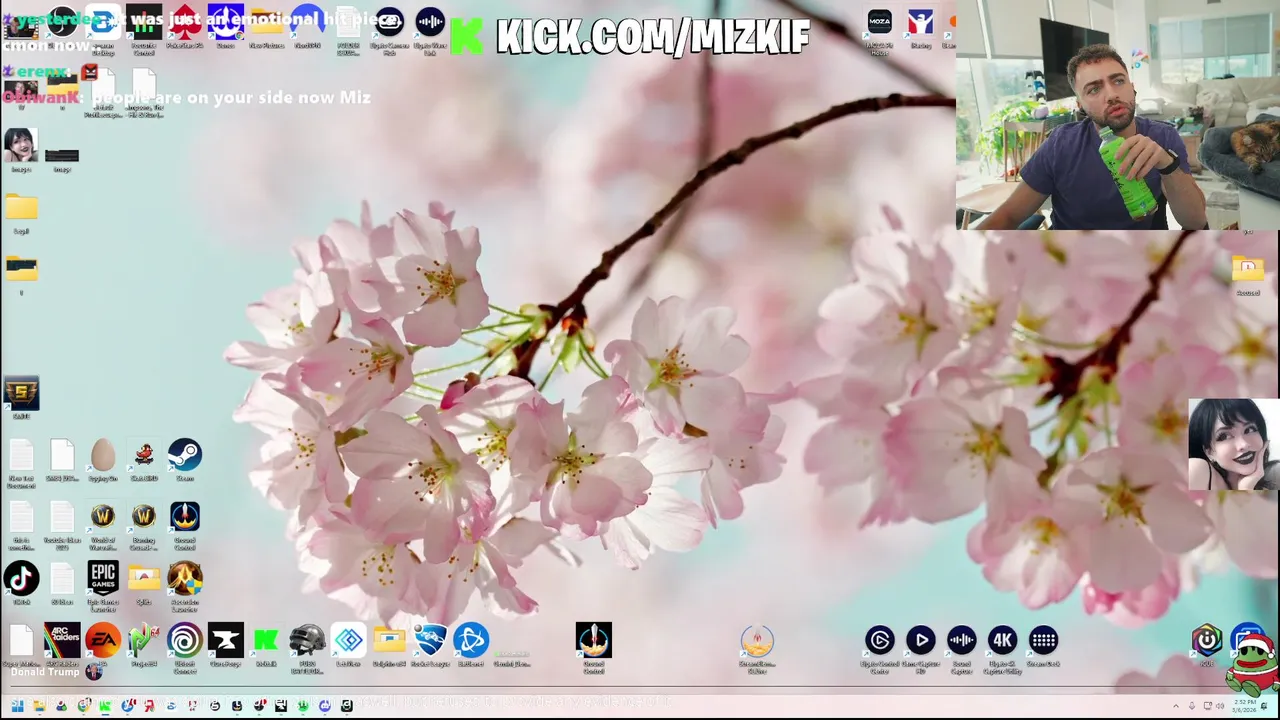Open the yellow folder at right edge

[x=1248, y=269]
